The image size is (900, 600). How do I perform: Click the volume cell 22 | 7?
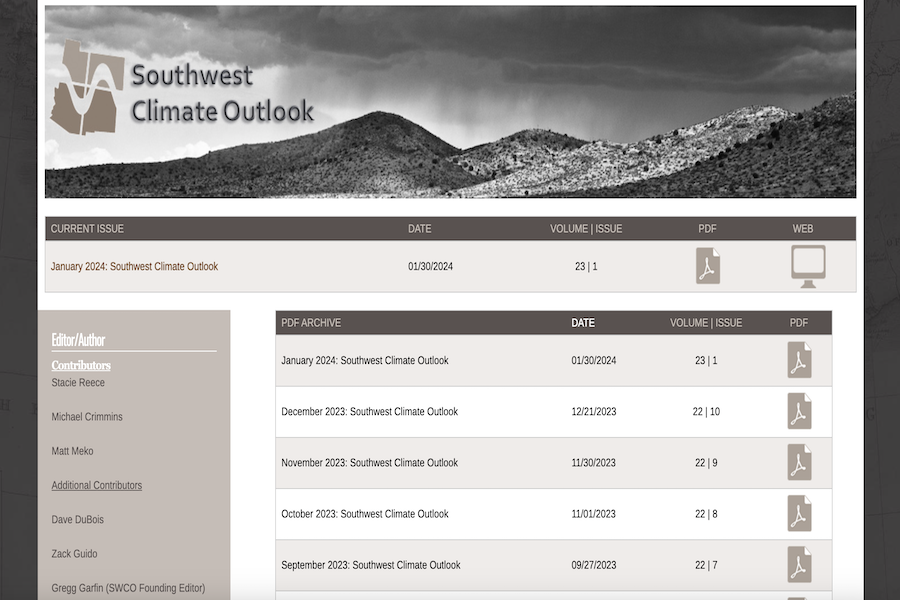[x=706, y=565]
